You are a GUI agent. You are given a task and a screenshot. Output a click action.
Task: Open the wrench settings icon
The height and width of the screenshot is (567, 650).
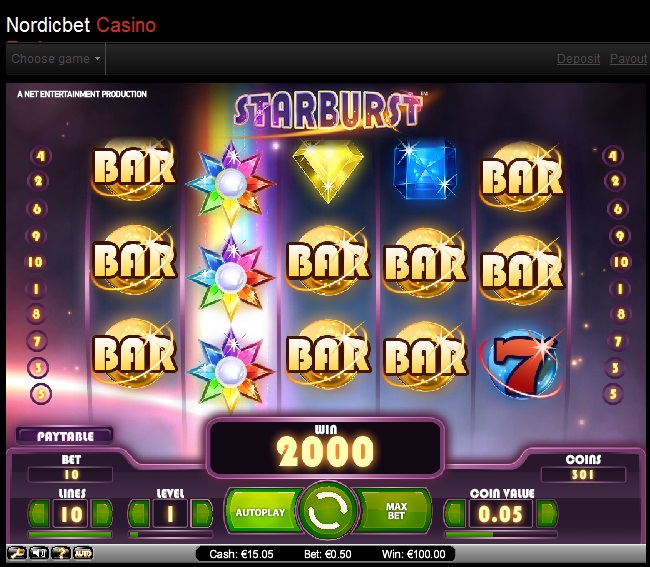coord(17,553)
